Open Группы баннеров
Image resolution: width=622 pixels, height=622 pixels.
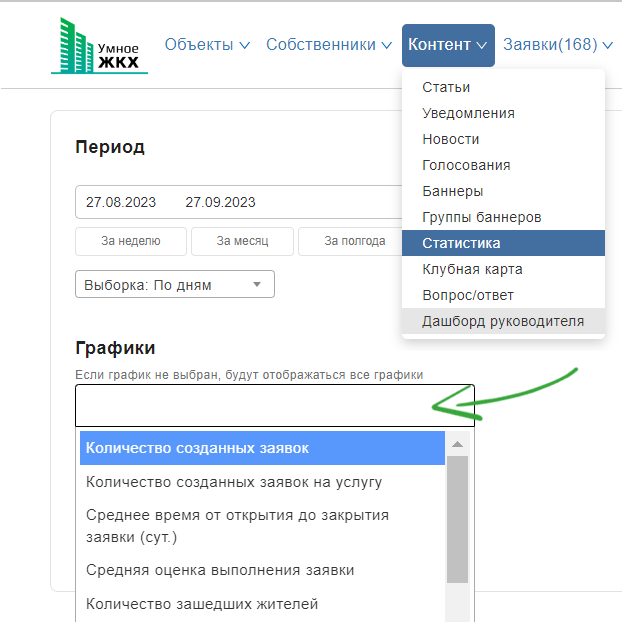pos(503,217)
